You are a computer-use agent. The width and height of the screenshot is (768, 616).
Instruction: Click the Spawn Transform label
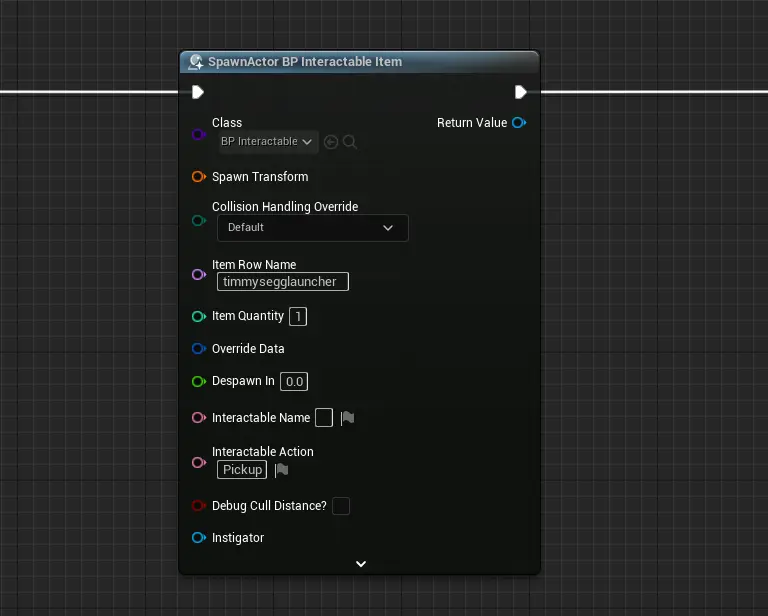click(x=260, y=177)
